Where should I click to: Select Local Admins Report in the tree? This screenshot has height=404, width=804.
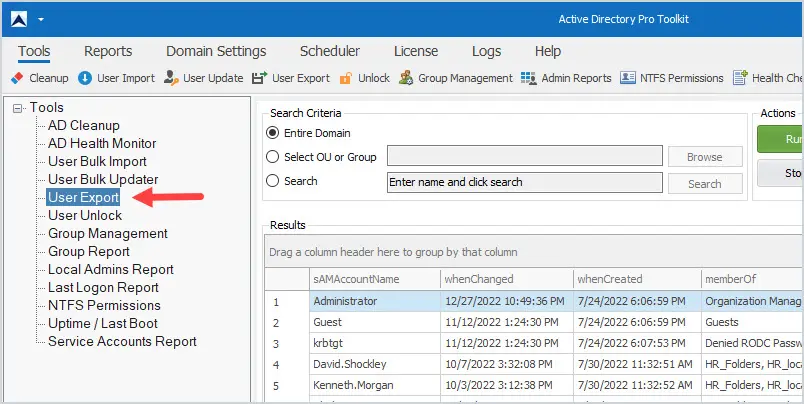coord(111,269)
